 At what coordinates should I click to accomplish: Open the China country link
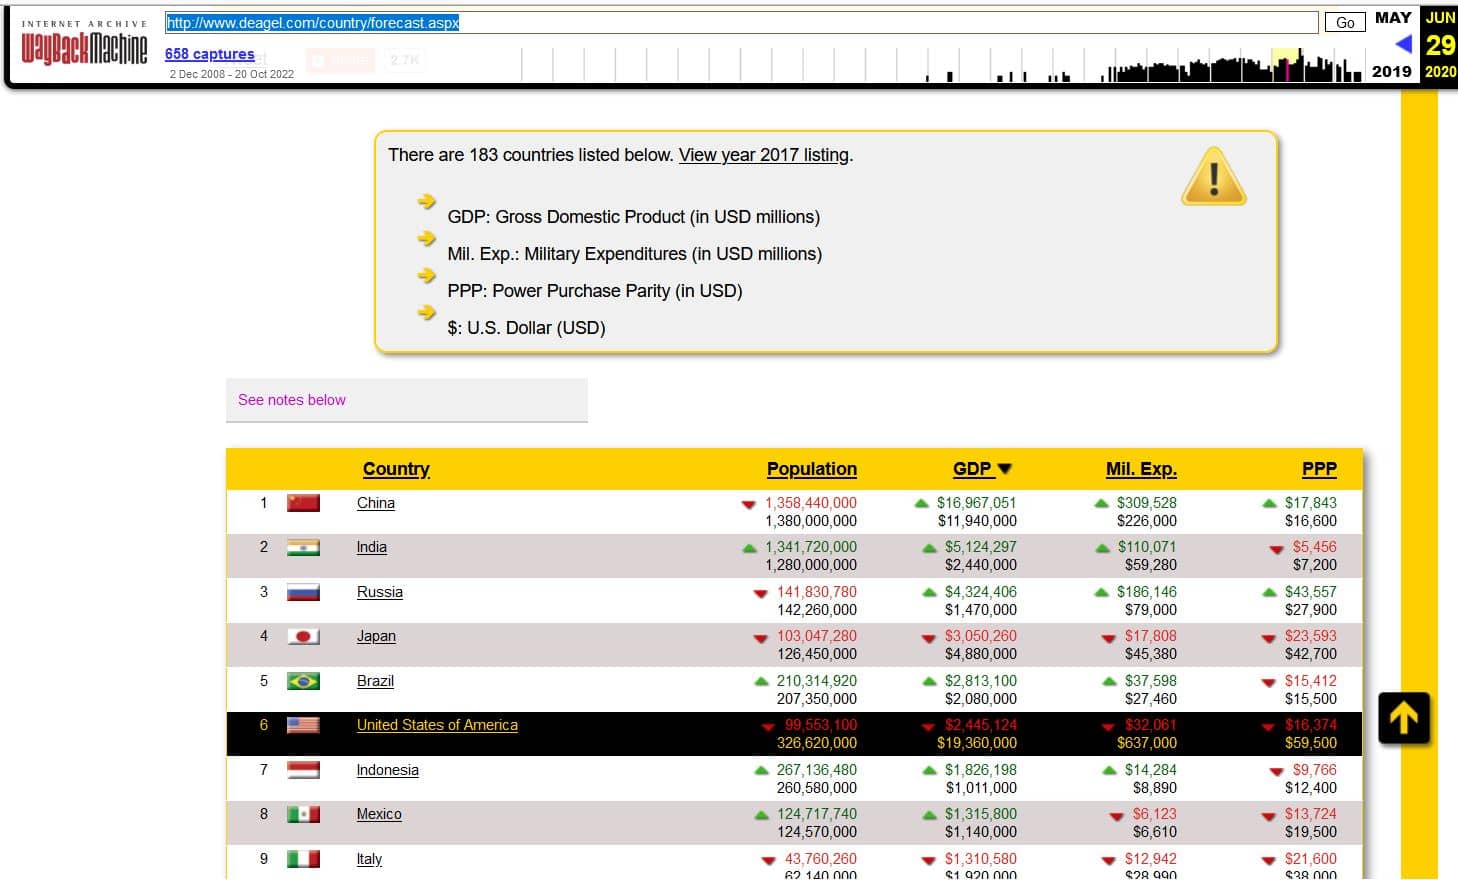[x=376, y=503]
